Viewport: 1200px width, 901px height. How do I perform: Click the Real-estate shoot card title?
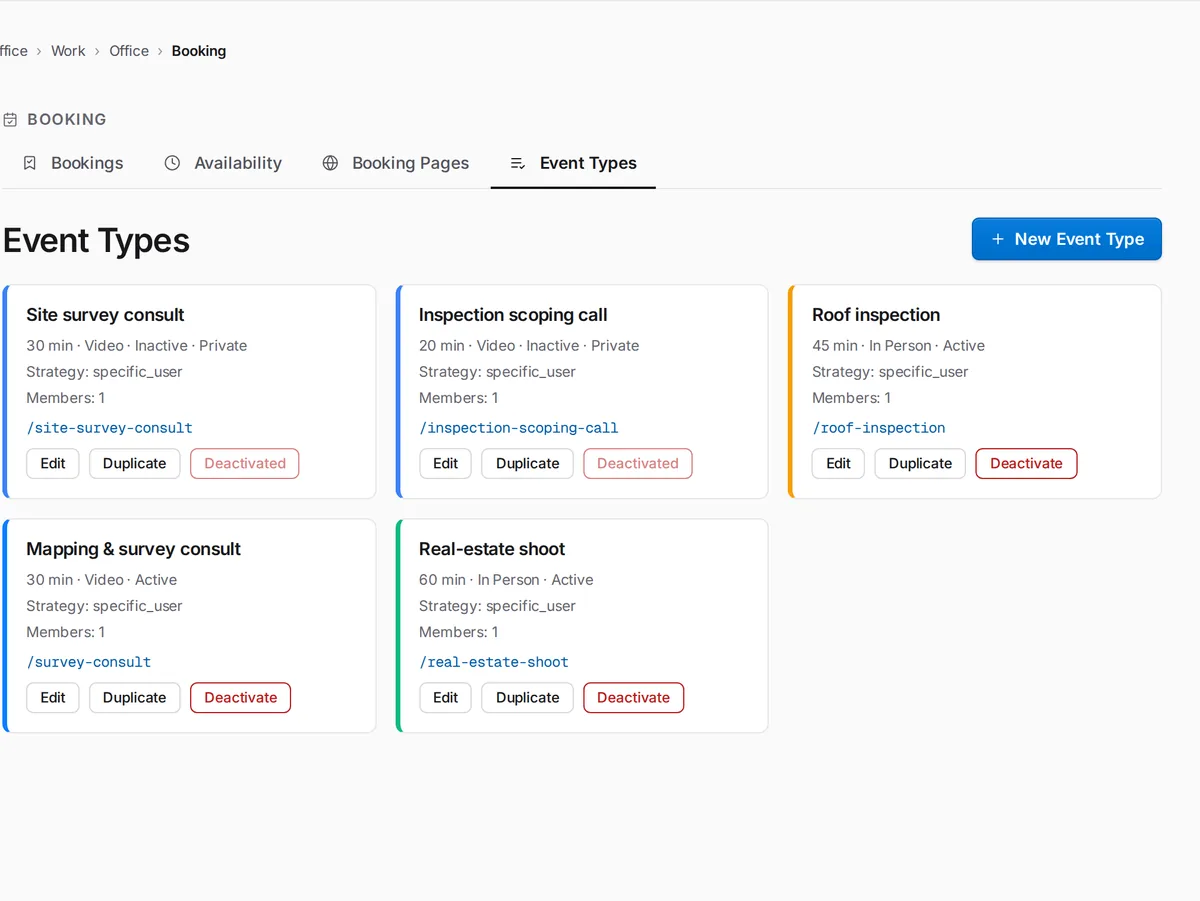(492, 549)
